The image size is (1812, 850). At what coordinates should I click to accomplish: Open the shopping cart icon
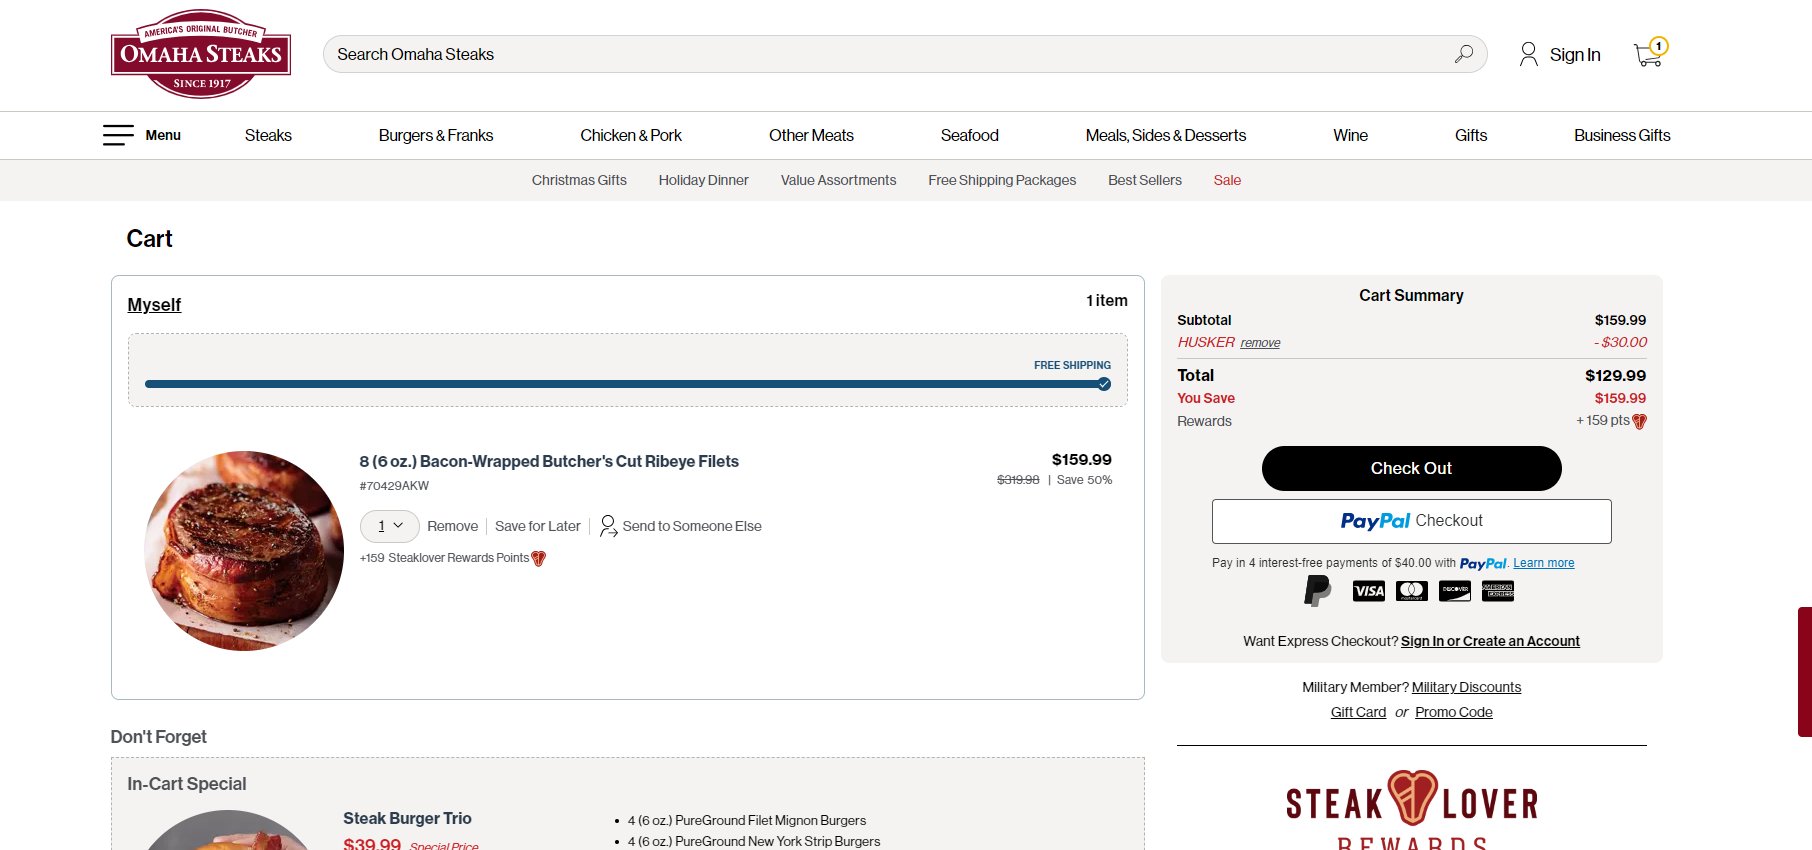pos(1649,53)
